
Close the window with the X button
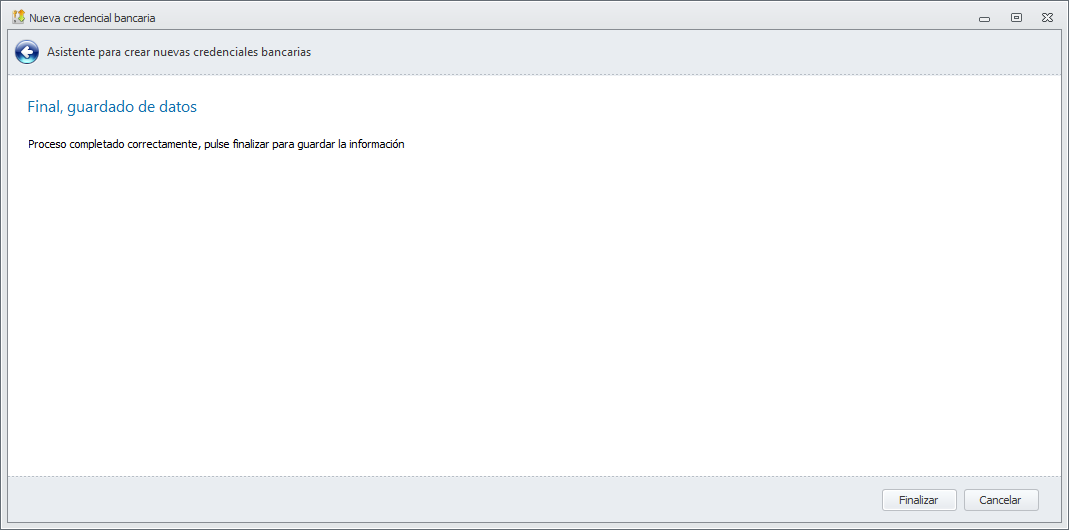point(1046,18)
